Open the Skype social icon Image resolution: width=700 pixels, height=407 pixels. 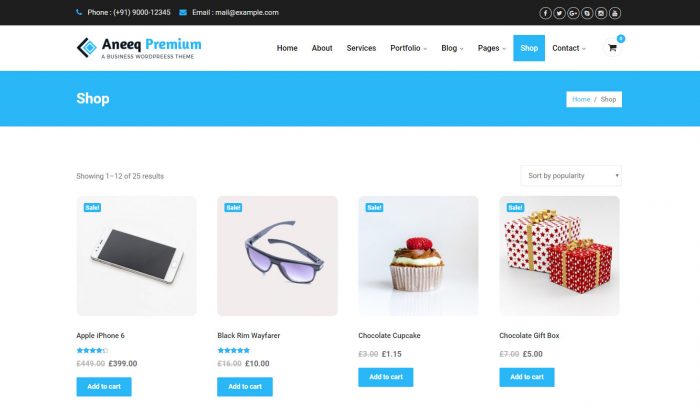[587, 13]
